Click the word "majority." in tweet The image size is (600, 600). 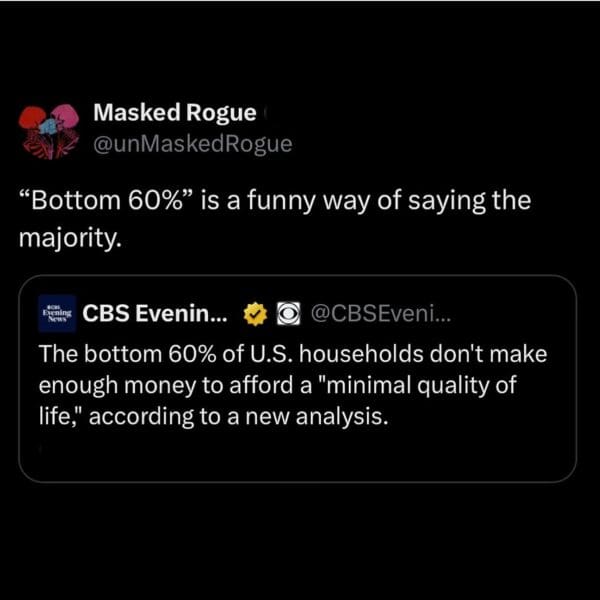pyautogui.click(x=70, y=239)
